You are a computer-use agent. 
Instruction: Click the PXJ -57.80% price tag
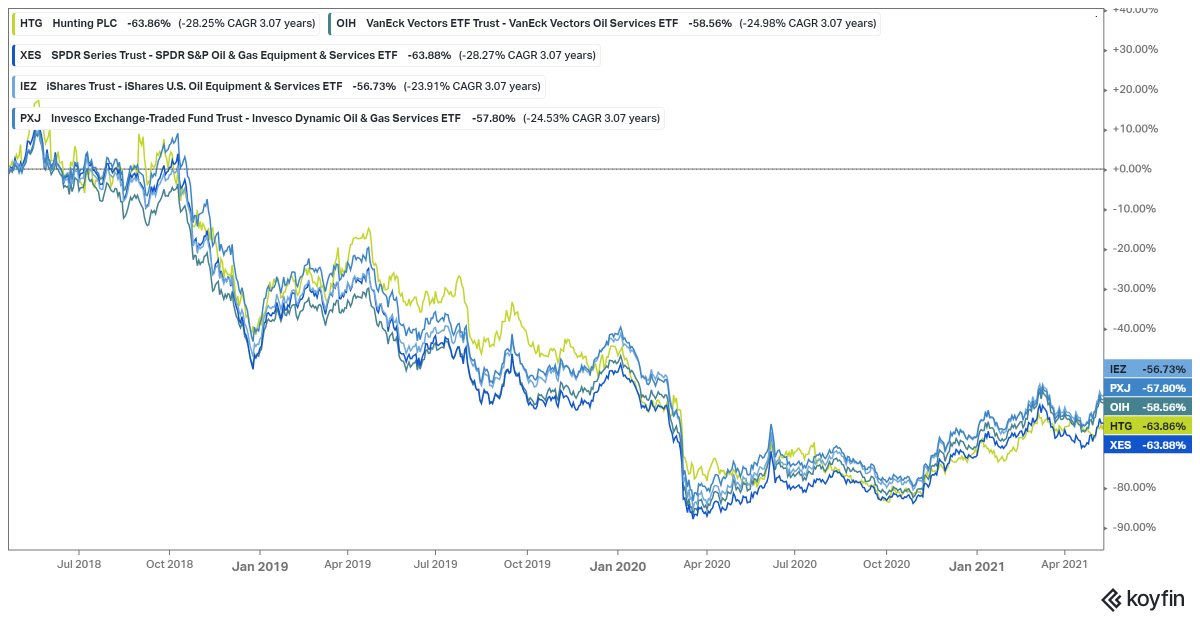coord(1148,388)
